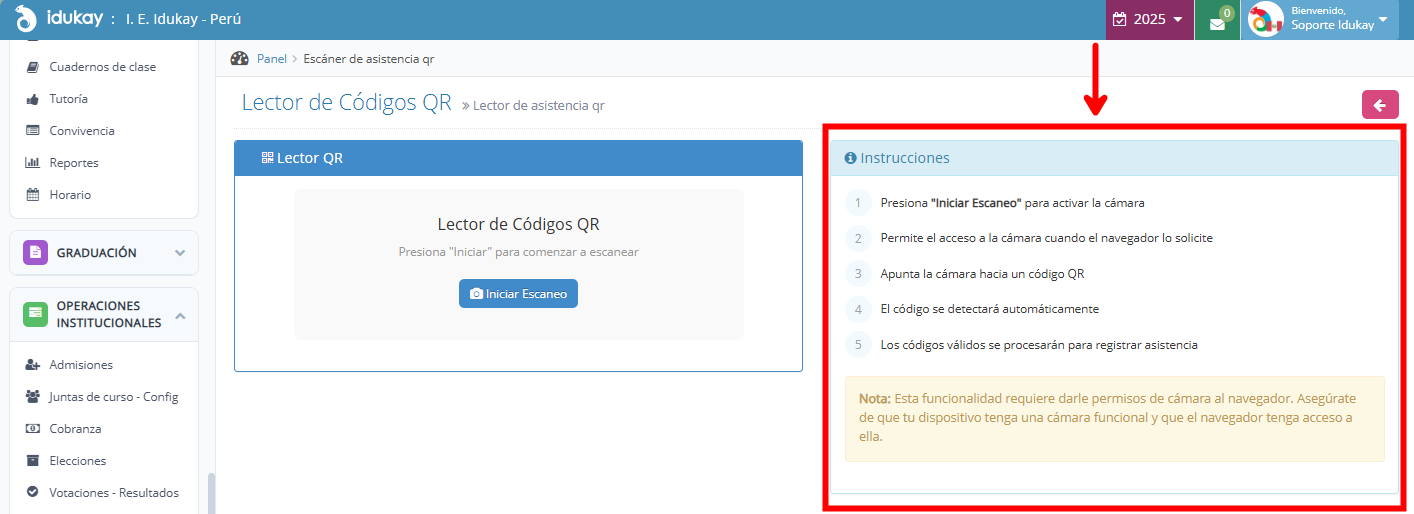Click the green OPERACIONES INSTITUCIONALES icon
This screenshot has width=1414, height=514.
pyautogui.click(x=35, y=314)
